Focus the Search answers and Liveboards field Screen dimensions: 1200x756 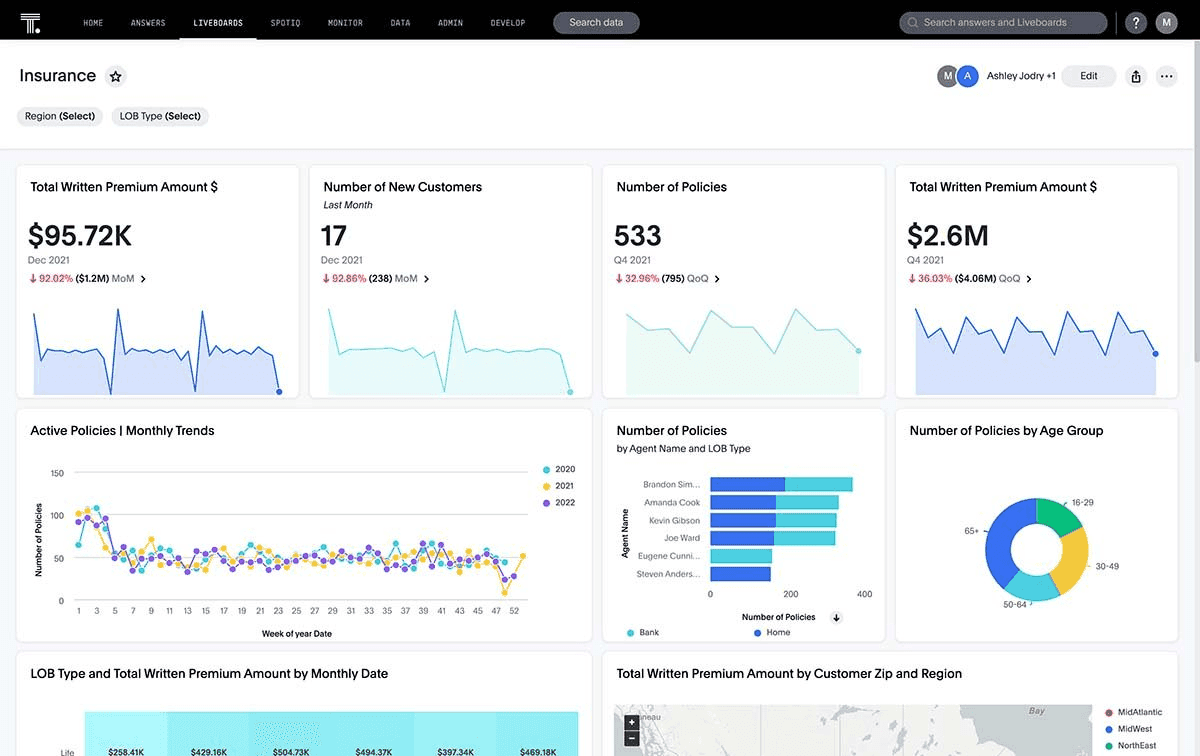point(1003,22)
